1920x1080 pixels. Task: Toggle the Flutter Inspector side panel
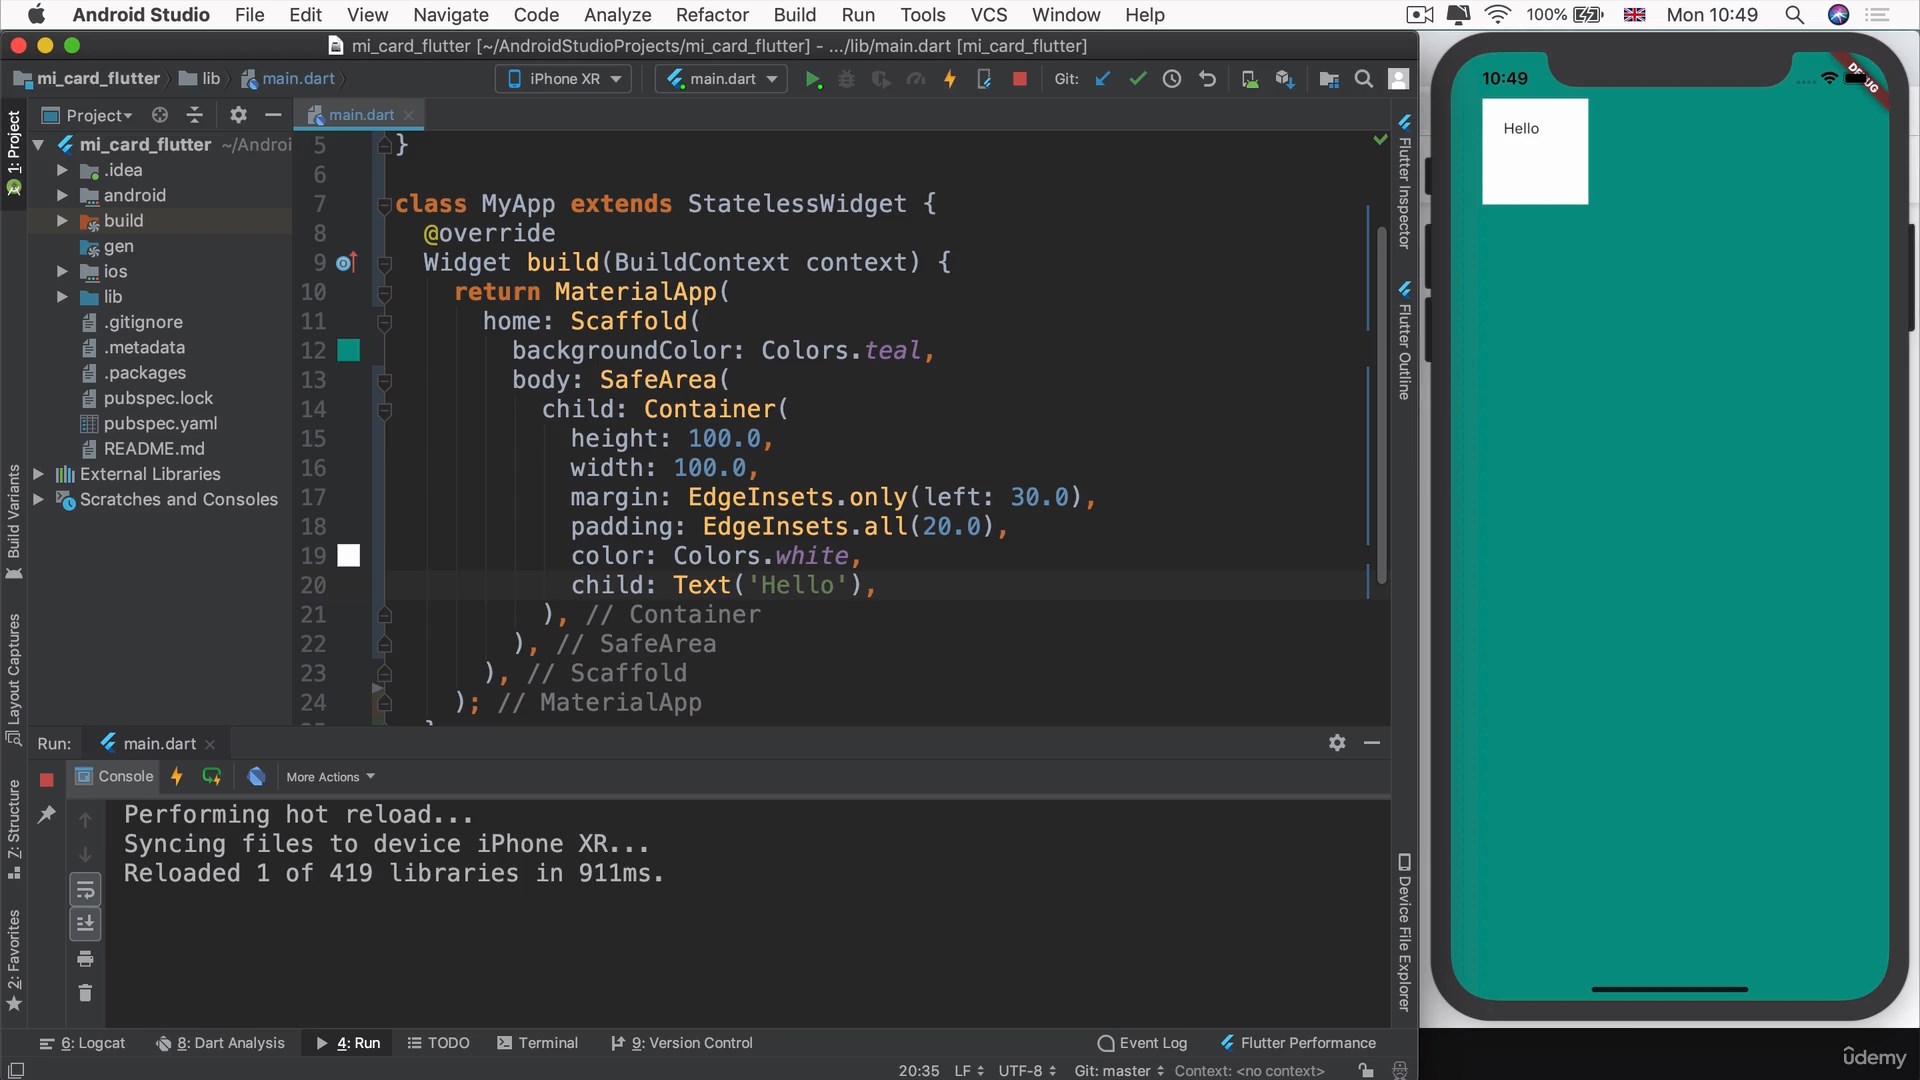pos(1404,181)
